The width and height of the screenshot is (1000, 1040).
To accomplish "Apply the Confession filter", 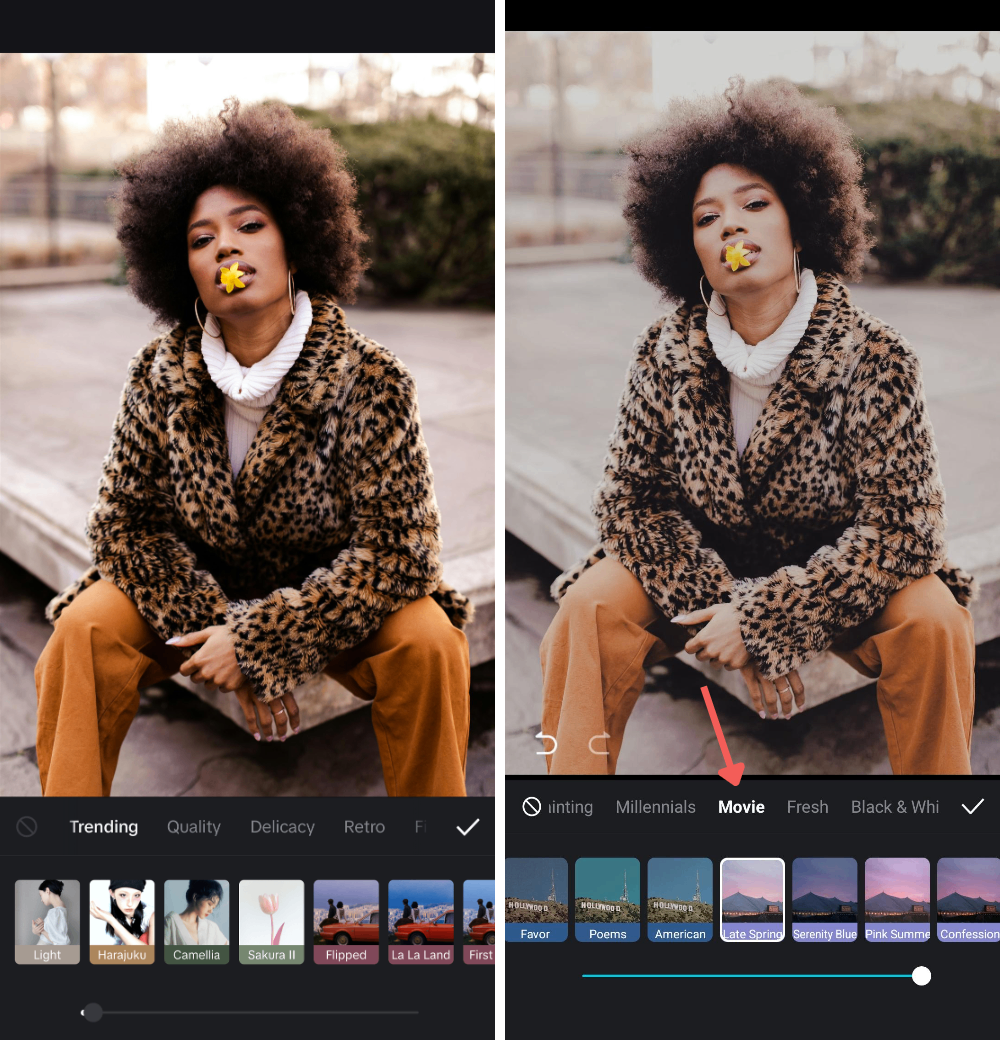I will coord(968,899).
